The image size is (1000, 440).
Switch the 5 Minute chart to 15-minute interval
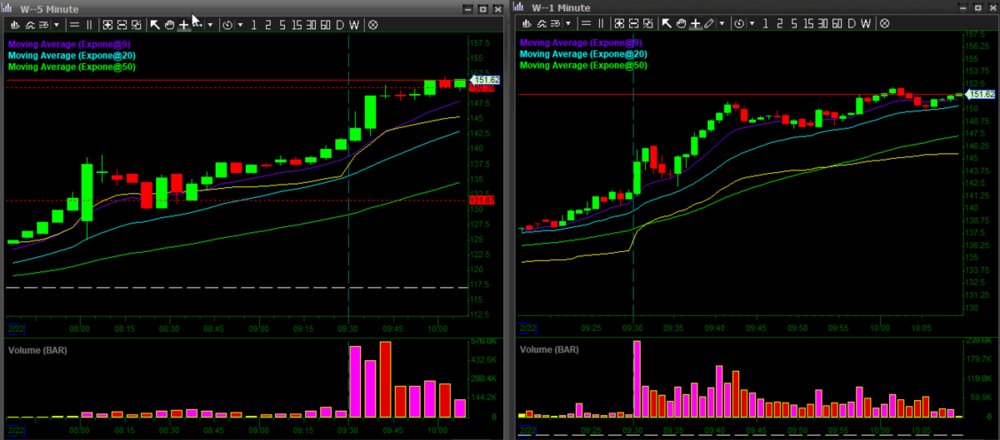(297, 24)
